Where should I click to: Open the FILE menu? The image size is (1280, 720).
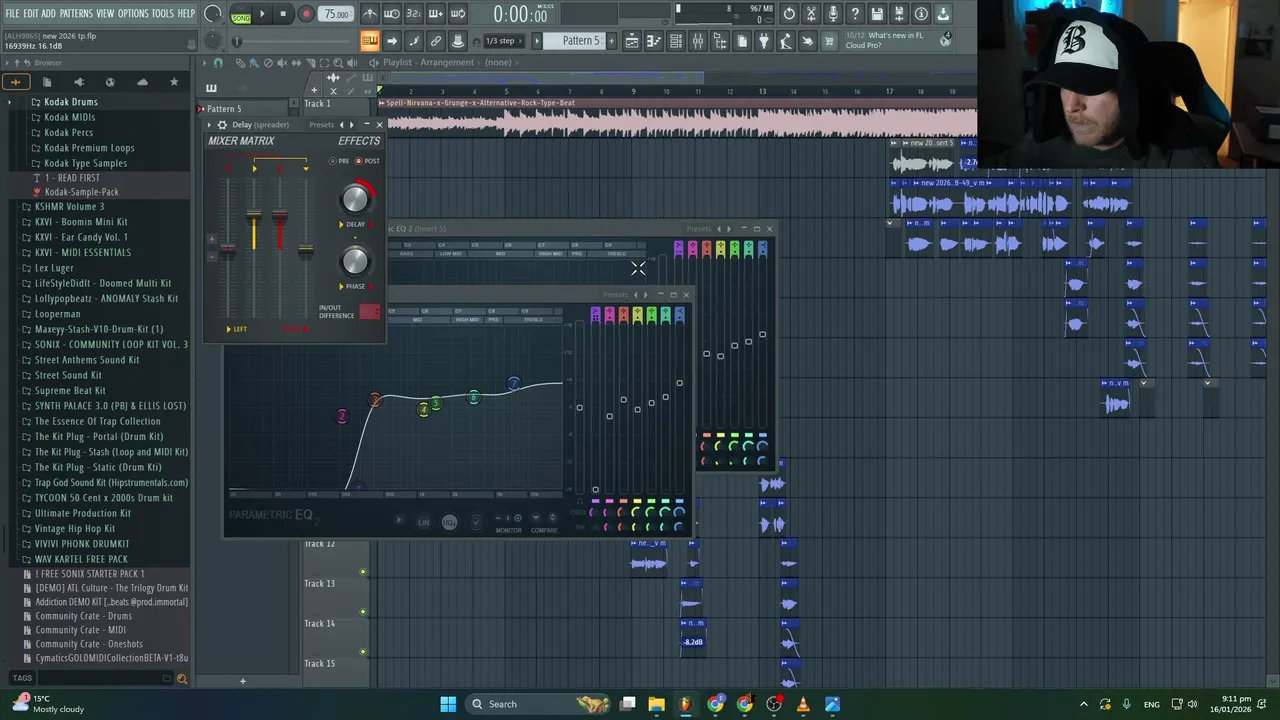12,13
